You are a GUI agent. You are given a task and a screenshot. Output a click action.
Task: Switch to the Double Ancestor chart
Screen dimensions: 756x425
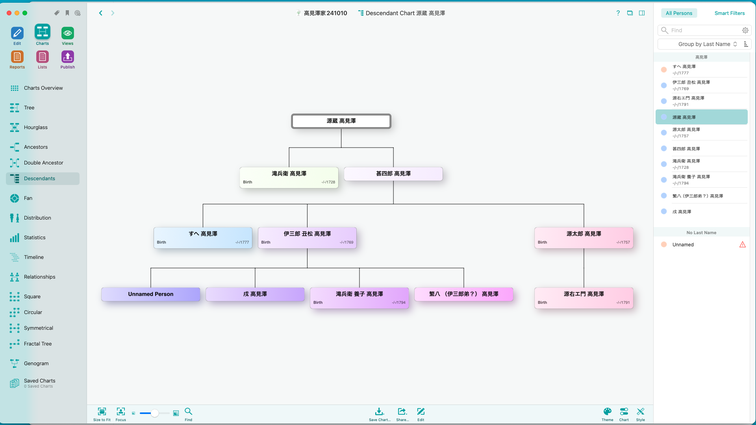click(42, 163)
